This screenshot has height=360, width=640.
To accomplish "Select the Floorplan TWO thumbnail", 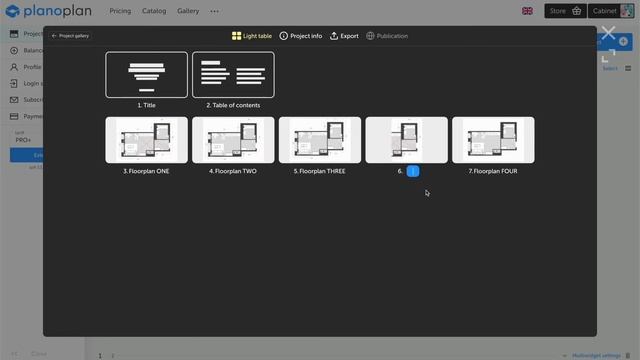I will coord(233,140).
